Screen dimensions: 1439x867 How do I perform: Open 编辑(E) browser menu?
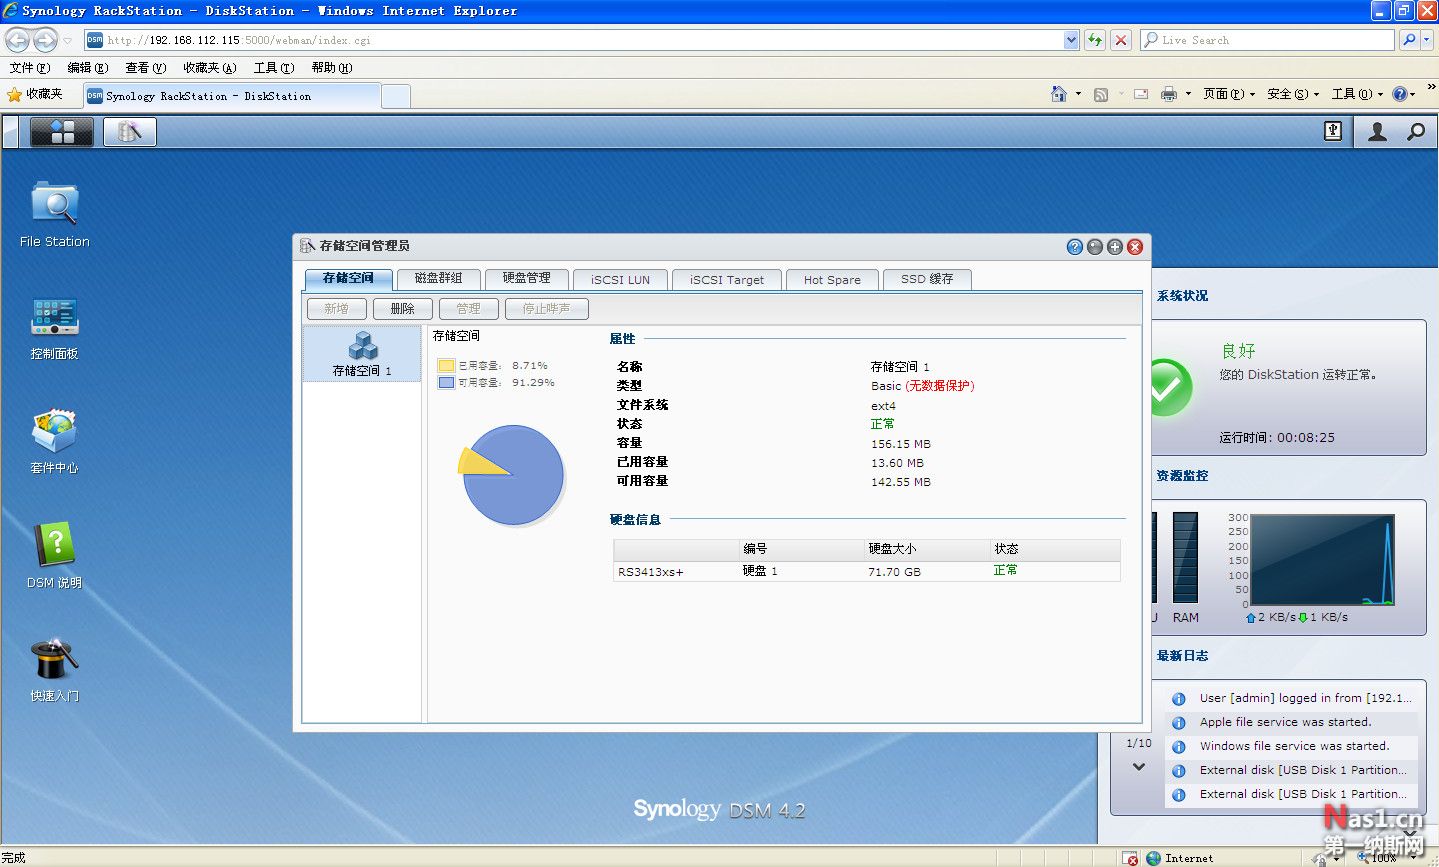pos(88,68)
